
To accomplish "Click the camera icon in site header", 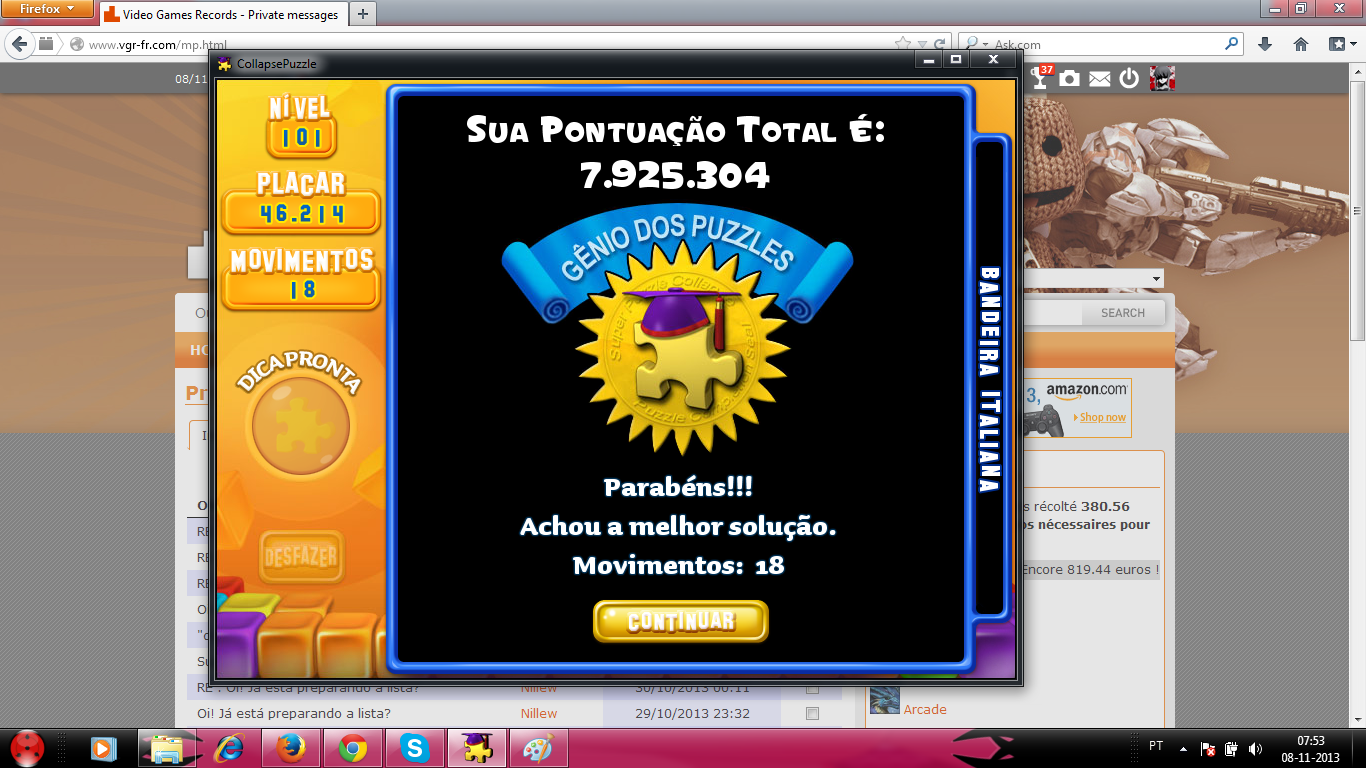I will 1070,78.
